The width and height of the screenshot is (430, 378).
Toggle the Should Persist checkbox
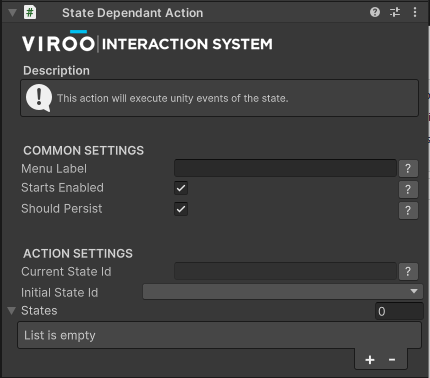181,209
